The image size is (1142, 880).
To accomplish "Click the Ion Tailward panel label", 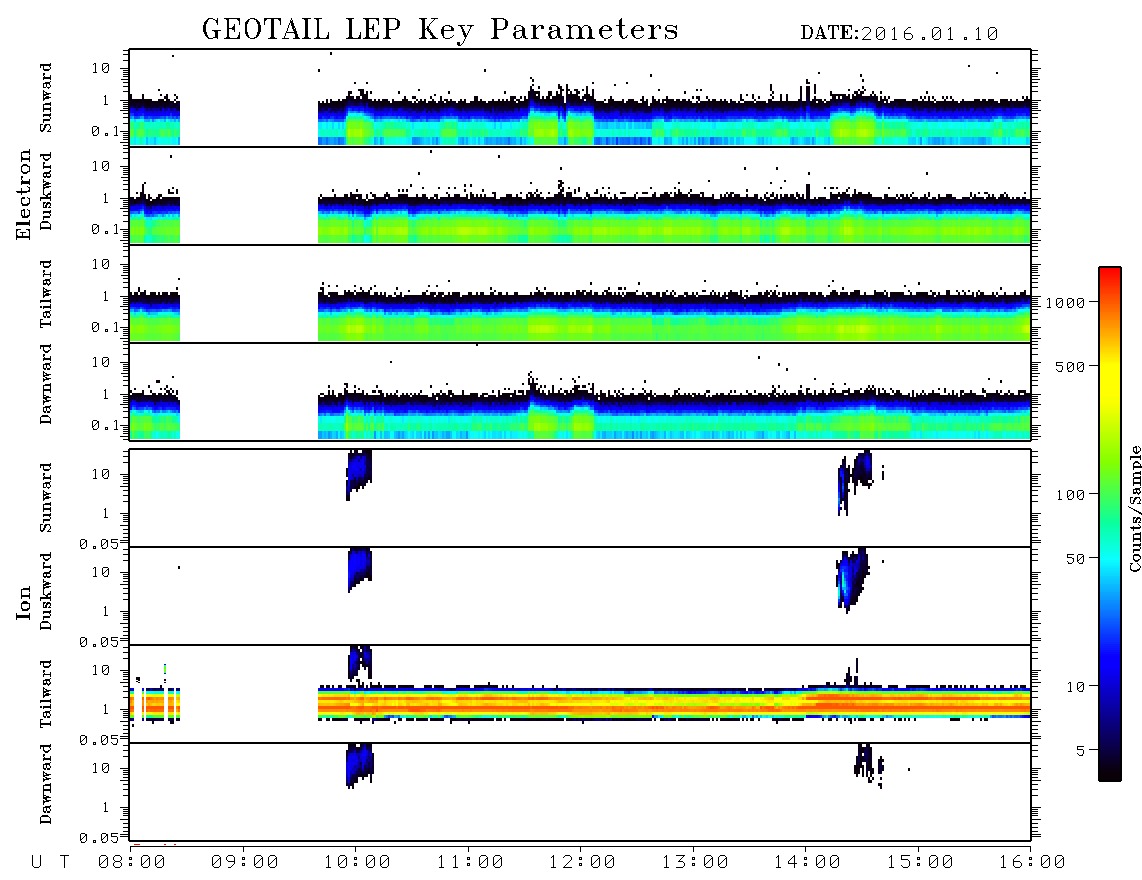I will 46,694.
